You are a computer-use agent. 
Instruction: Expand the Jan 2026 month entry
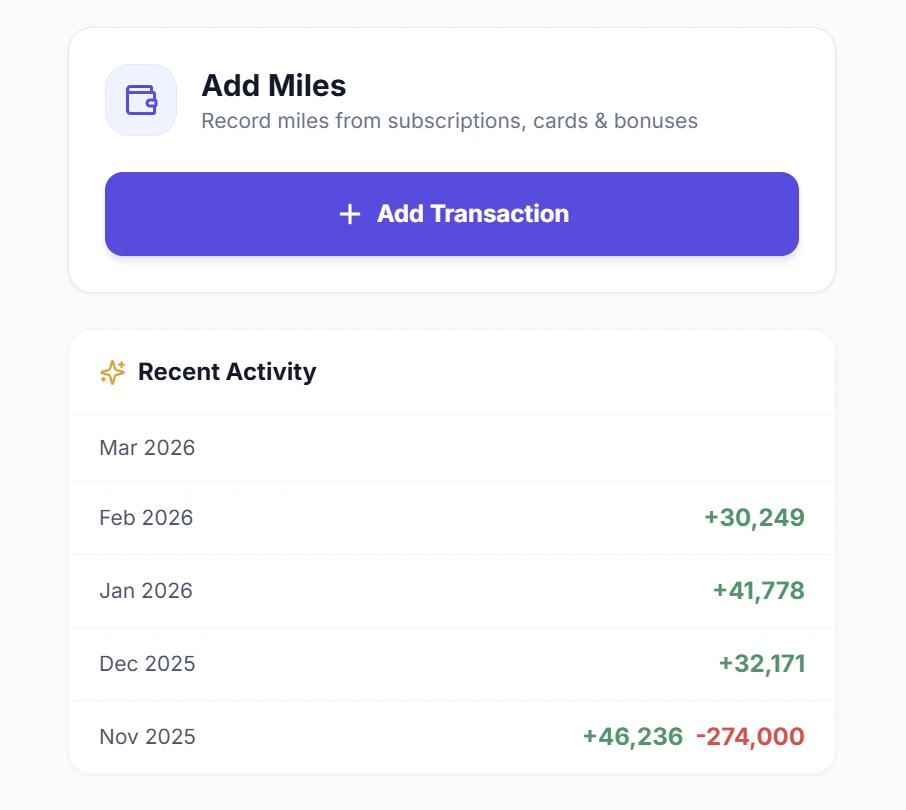(x=451, y=590)
